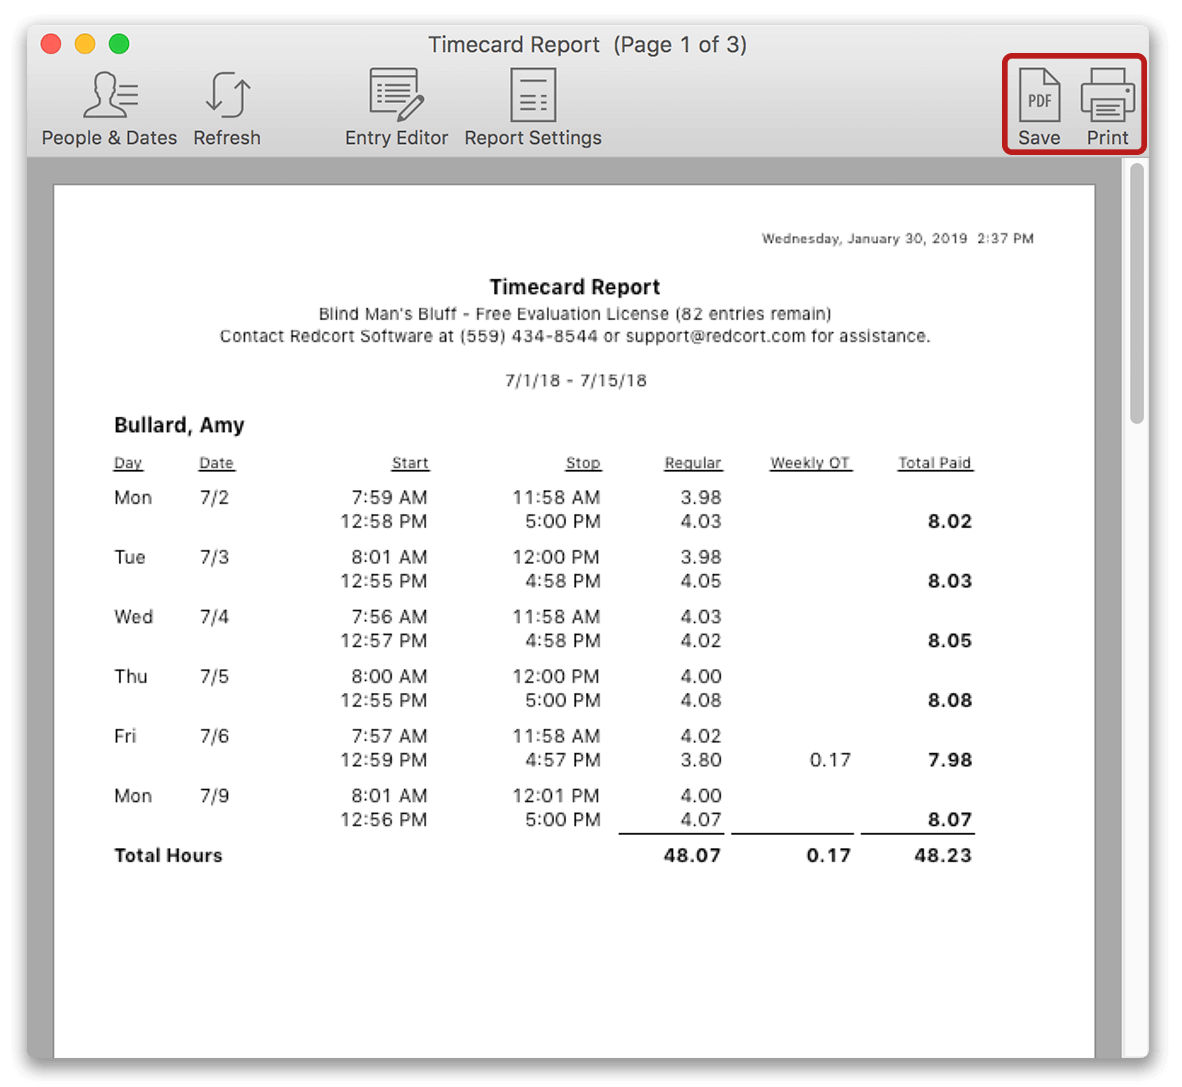The width and height of the screenshot is (1182, 1087).
Task: Click the Weekly OT column header
Action: click(810, 463)
